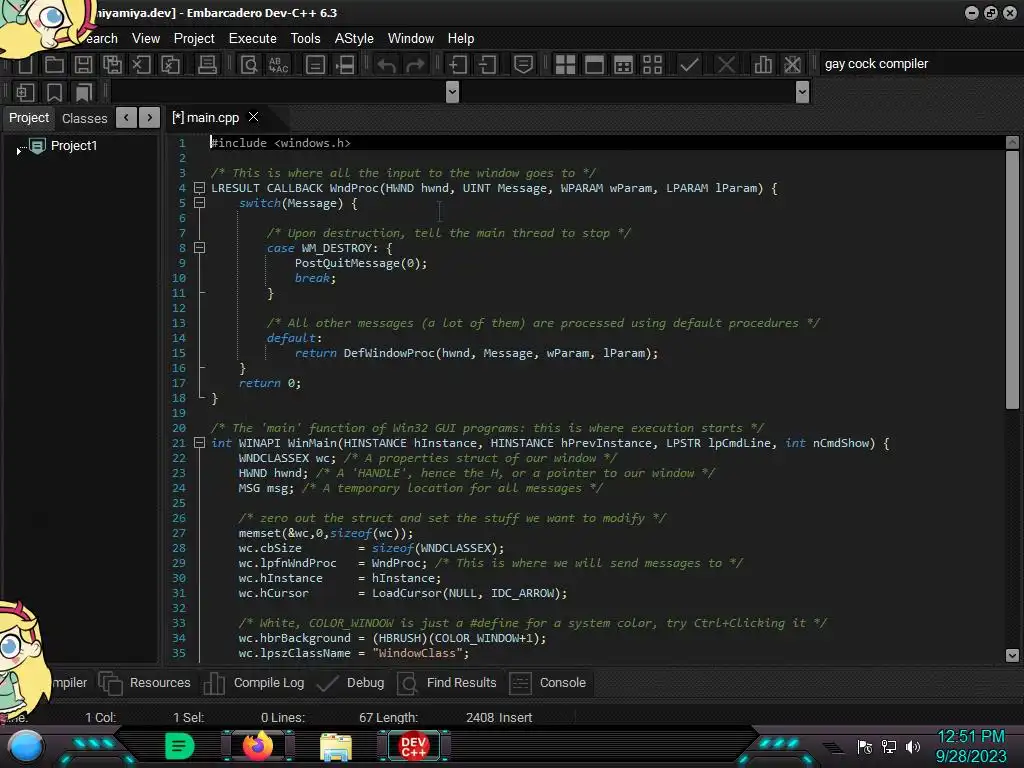1024x768 pixels.
Task: Collapse the WndProc fold on line 4
Action: click(x=199, y=188)
